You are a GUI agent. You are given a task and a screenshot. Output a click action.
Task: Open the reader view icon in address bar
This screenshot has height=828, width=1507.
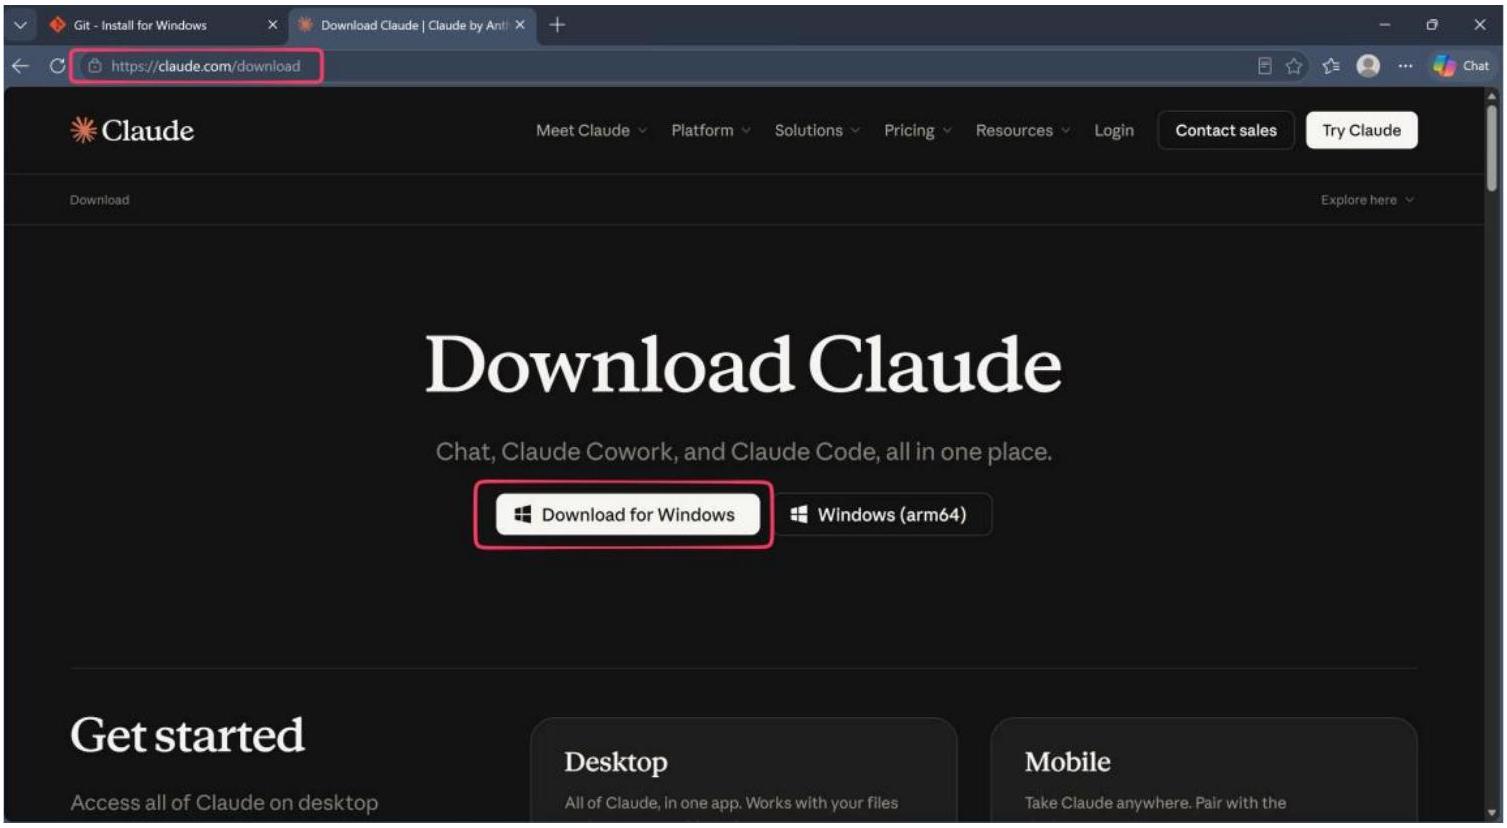(1265, 66)
